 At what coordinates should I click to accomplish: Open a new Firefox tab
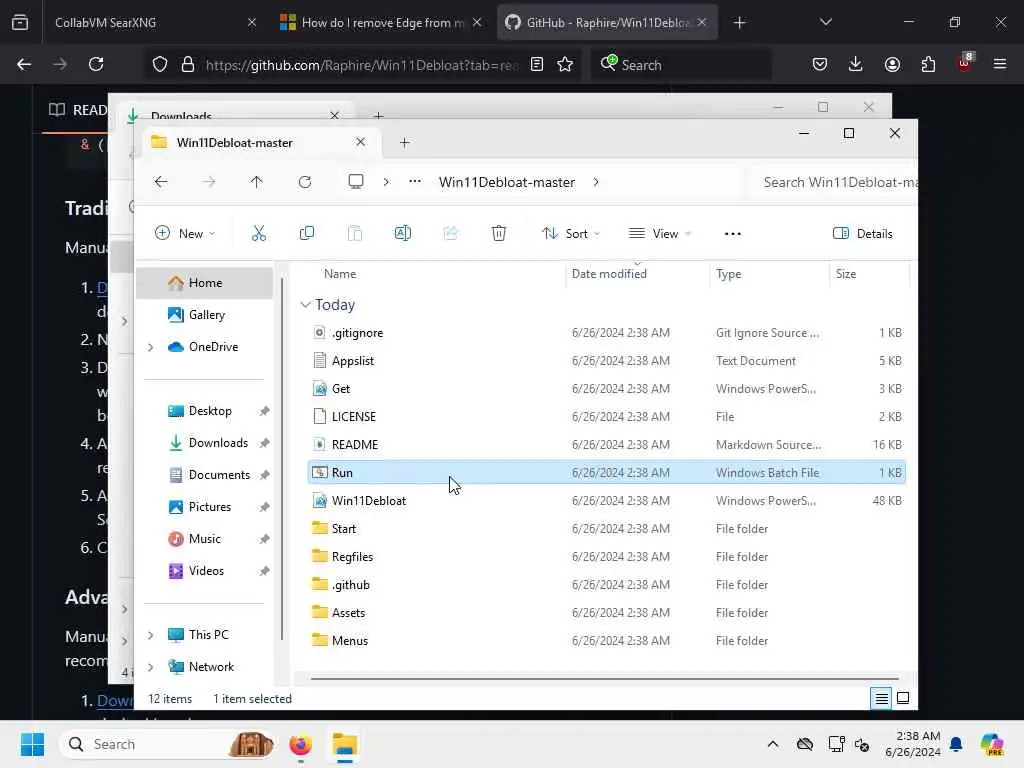(739, 23)
